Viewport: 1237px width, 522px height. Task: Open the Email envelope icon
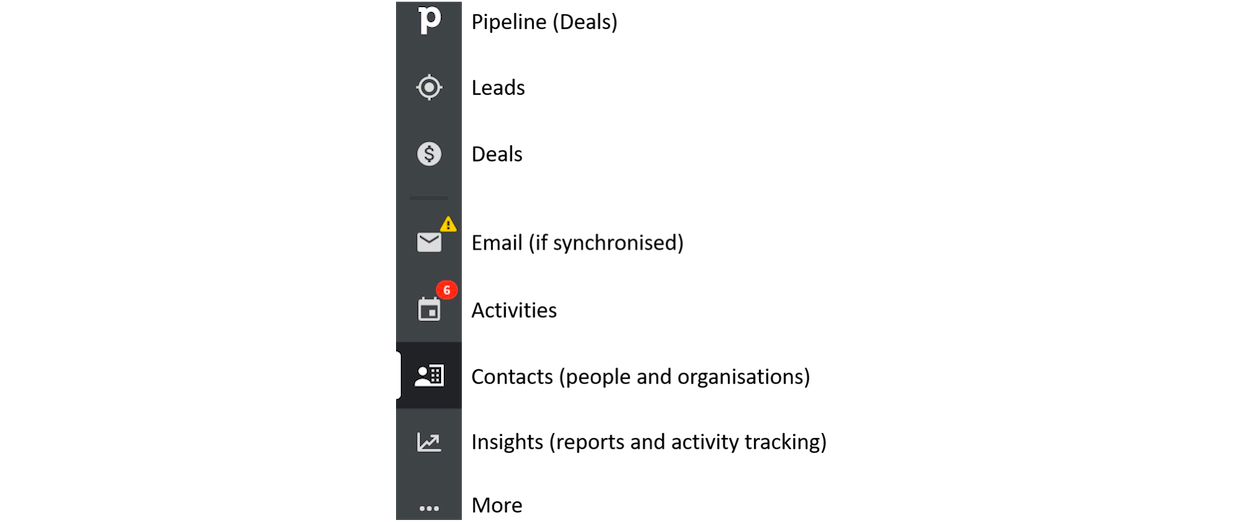pos(429,242)
